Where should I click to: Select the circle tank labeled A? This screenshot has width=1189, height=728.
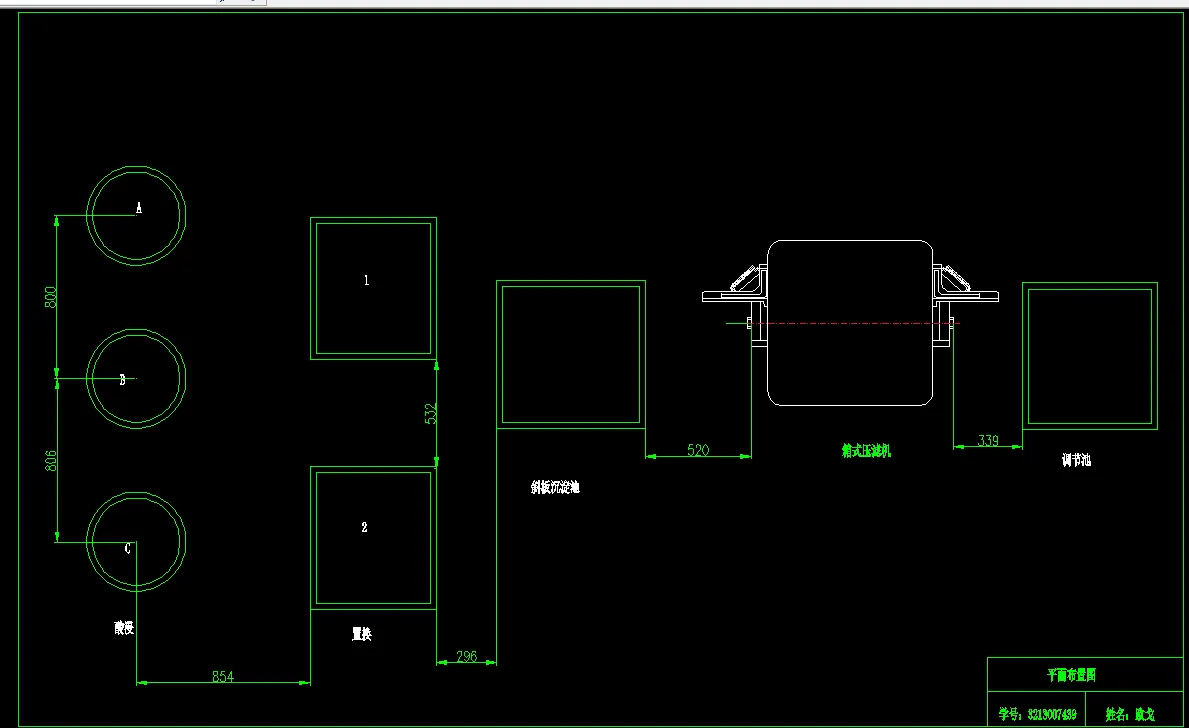136,216
